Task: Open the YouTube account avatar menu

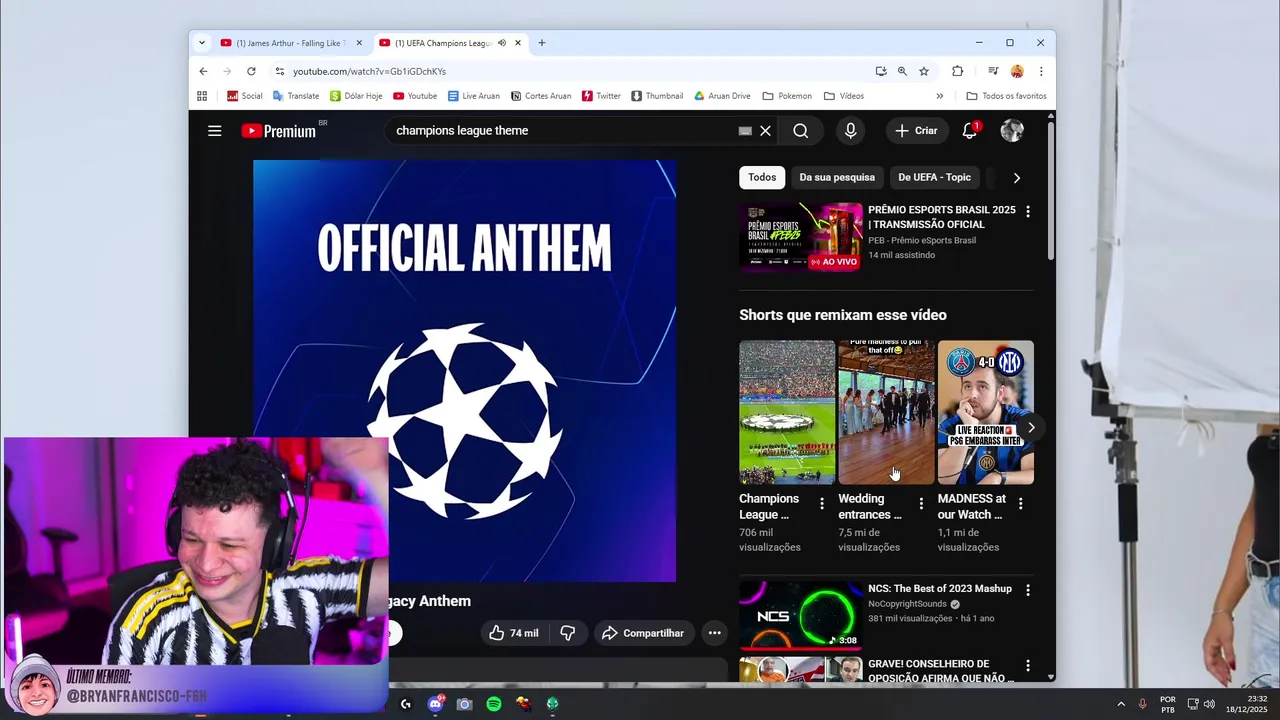Action: tap(1012, 131)
